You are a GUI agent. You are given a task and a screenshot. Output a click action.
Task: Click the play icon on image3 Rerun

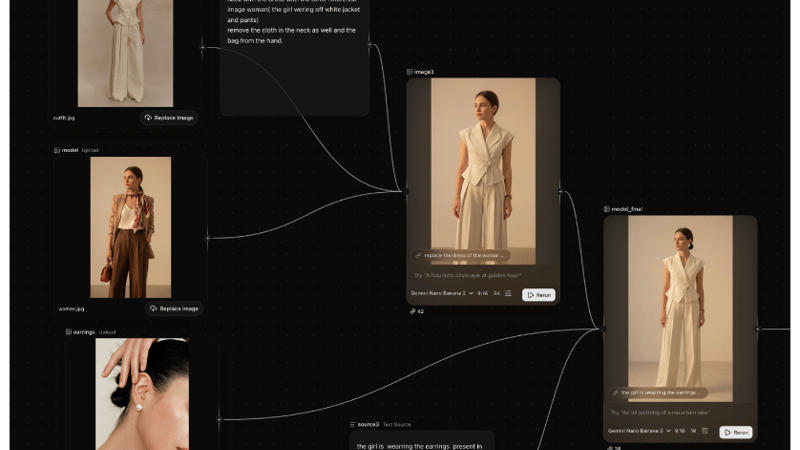point(531,295)
